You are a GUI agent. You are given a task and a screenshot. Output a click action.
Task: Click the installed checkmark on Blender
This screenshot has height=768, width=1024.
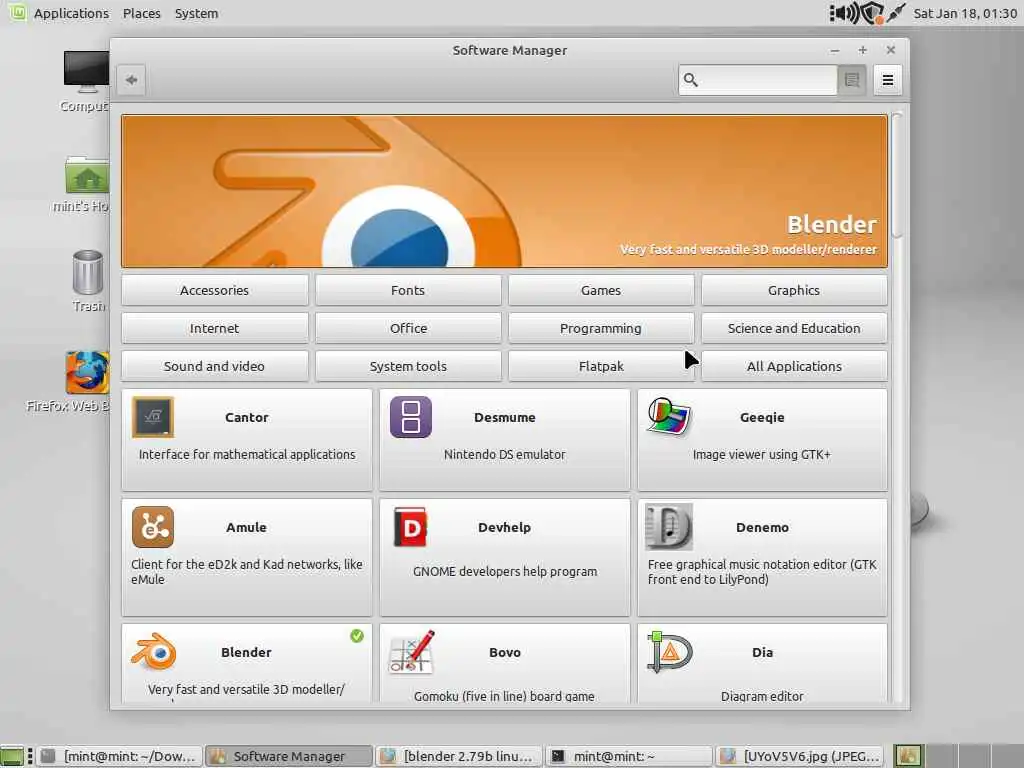tap(357, 635)
